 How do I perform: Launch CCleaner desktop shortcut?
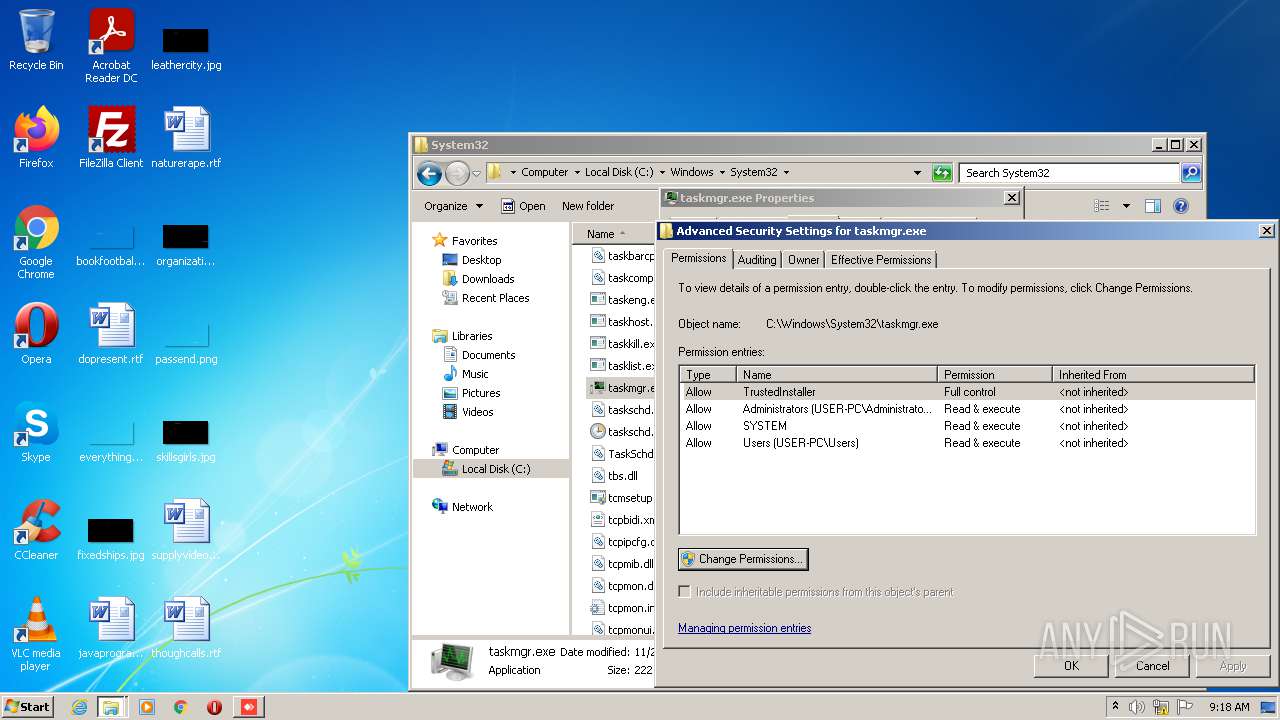coord(36,530)
